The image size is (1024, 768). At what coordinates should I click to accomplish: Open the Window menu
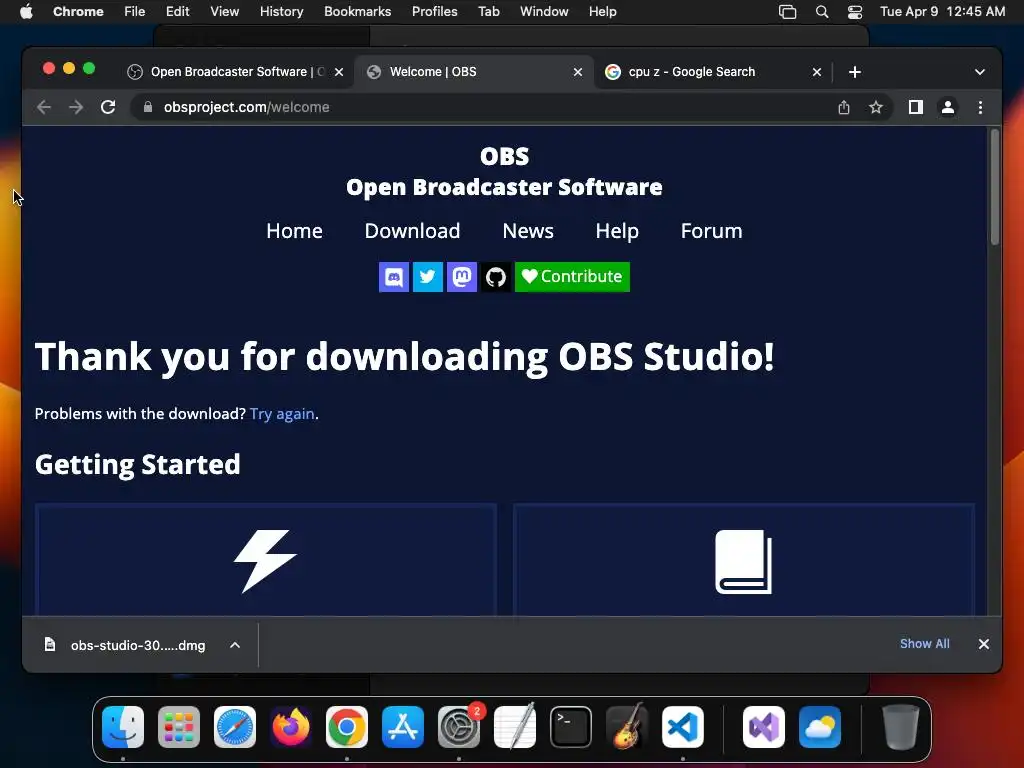tap(544, 12)
